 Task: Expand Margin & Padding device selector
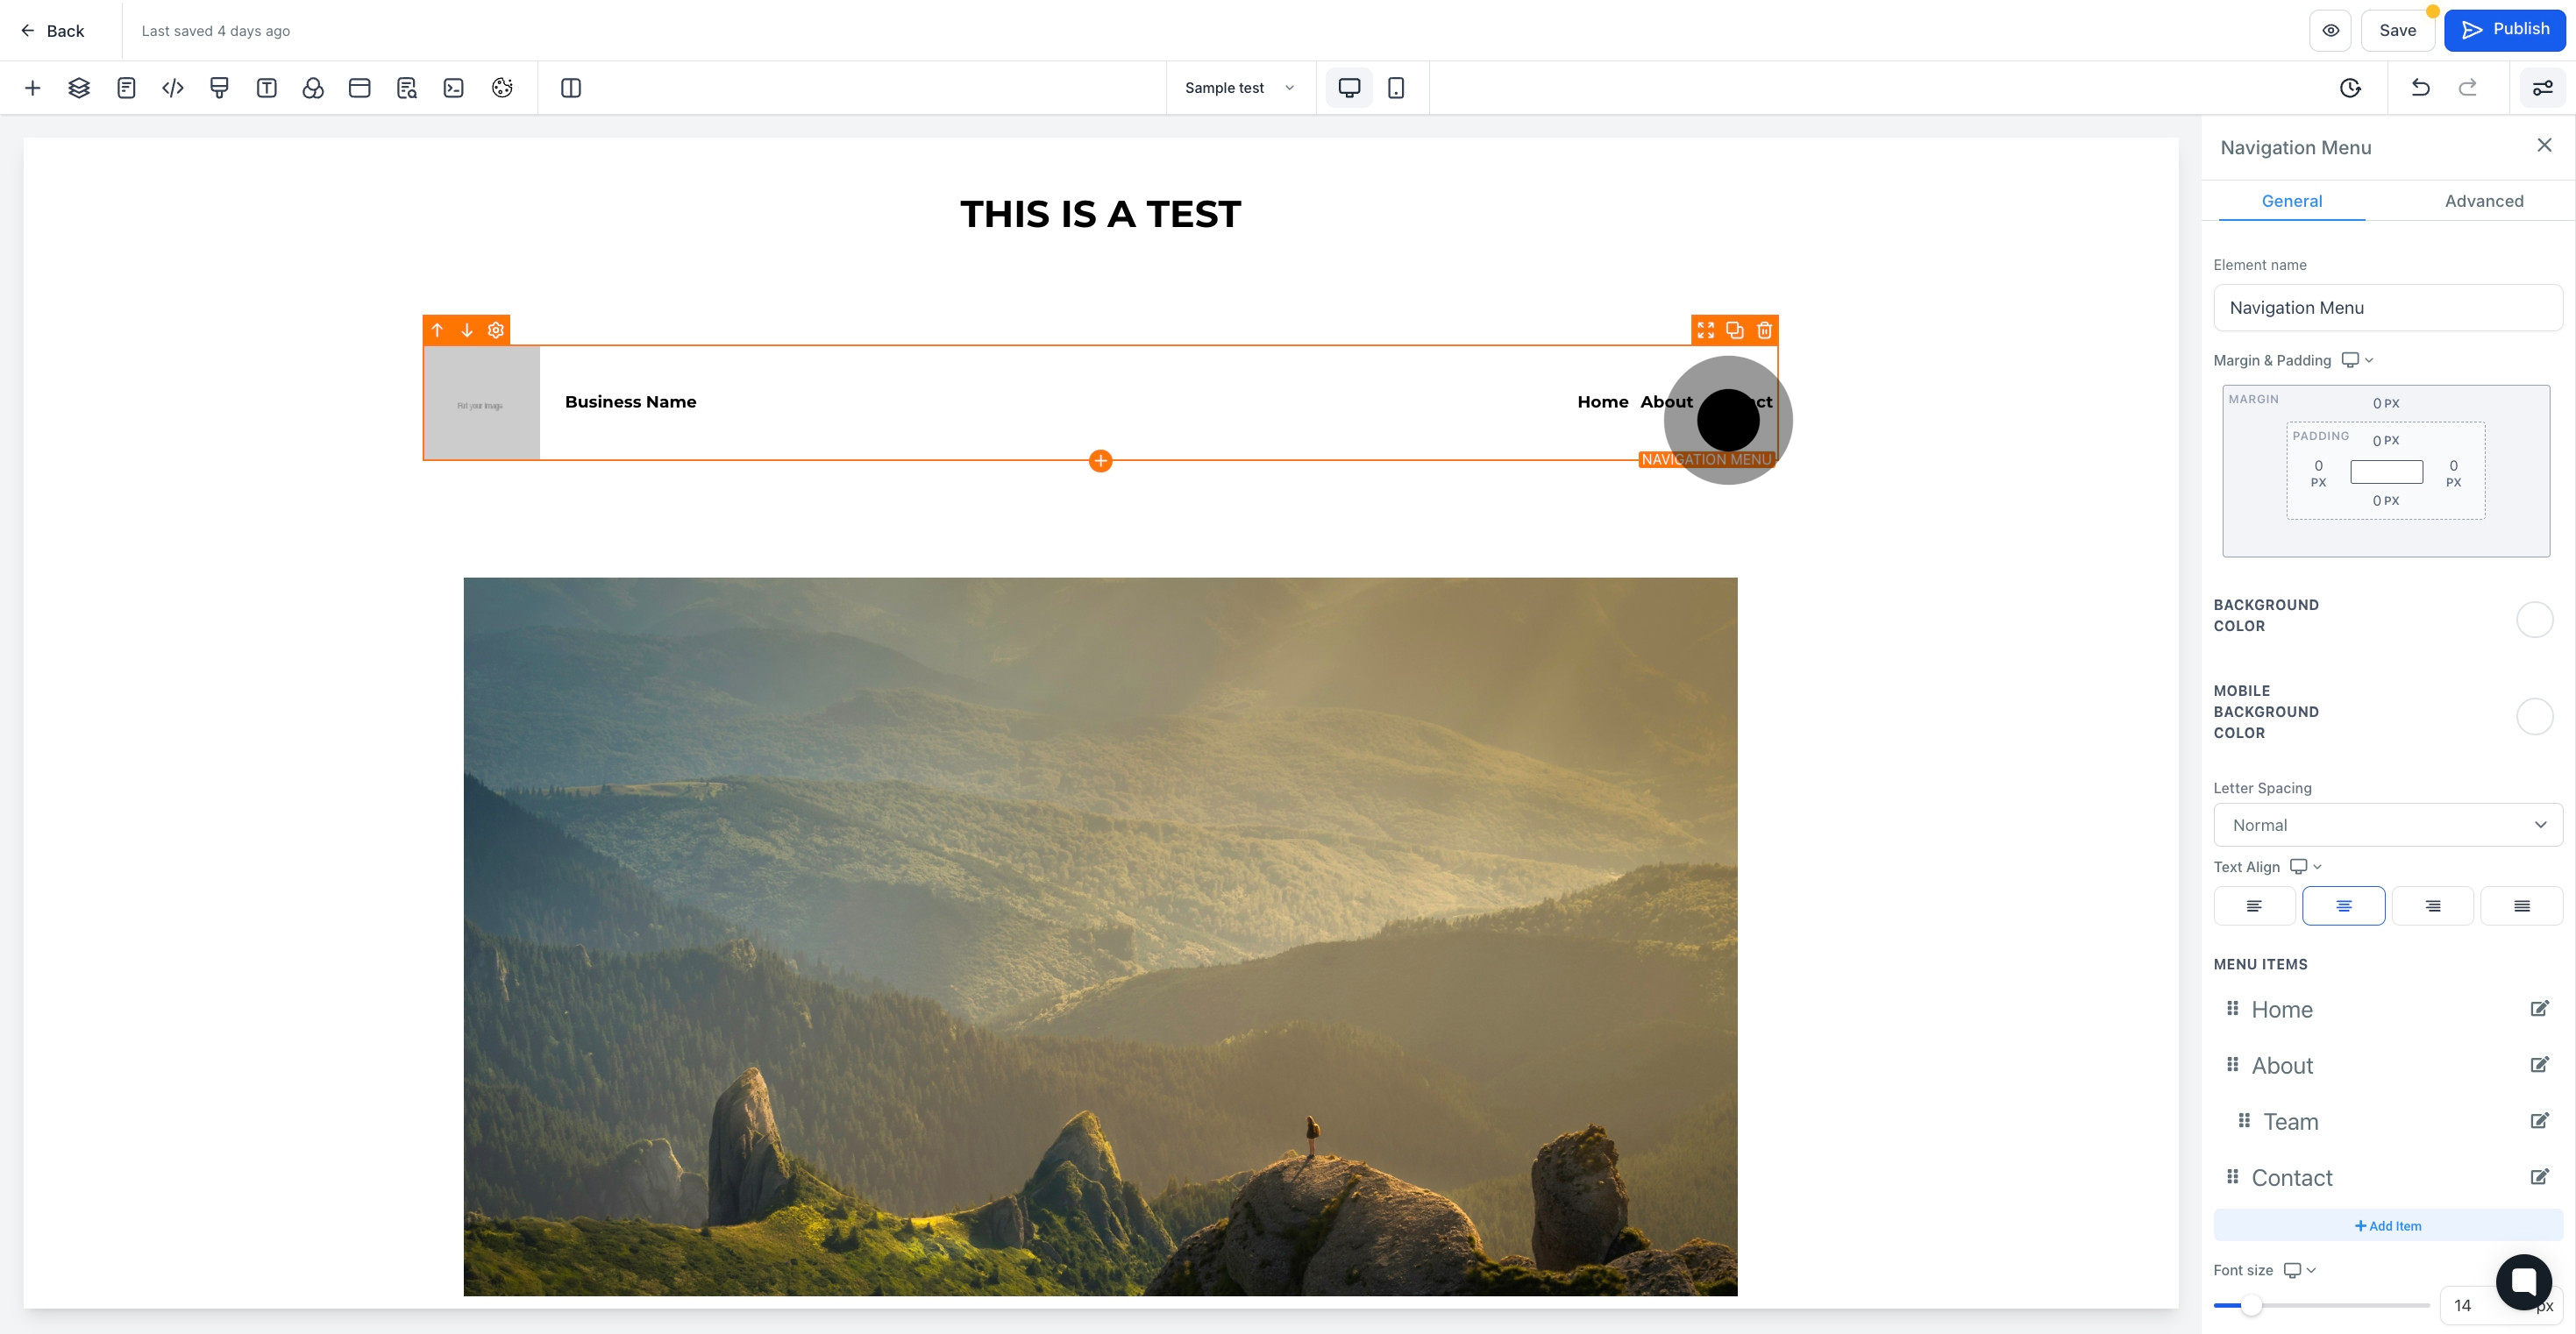click(x=2357, y=360)
